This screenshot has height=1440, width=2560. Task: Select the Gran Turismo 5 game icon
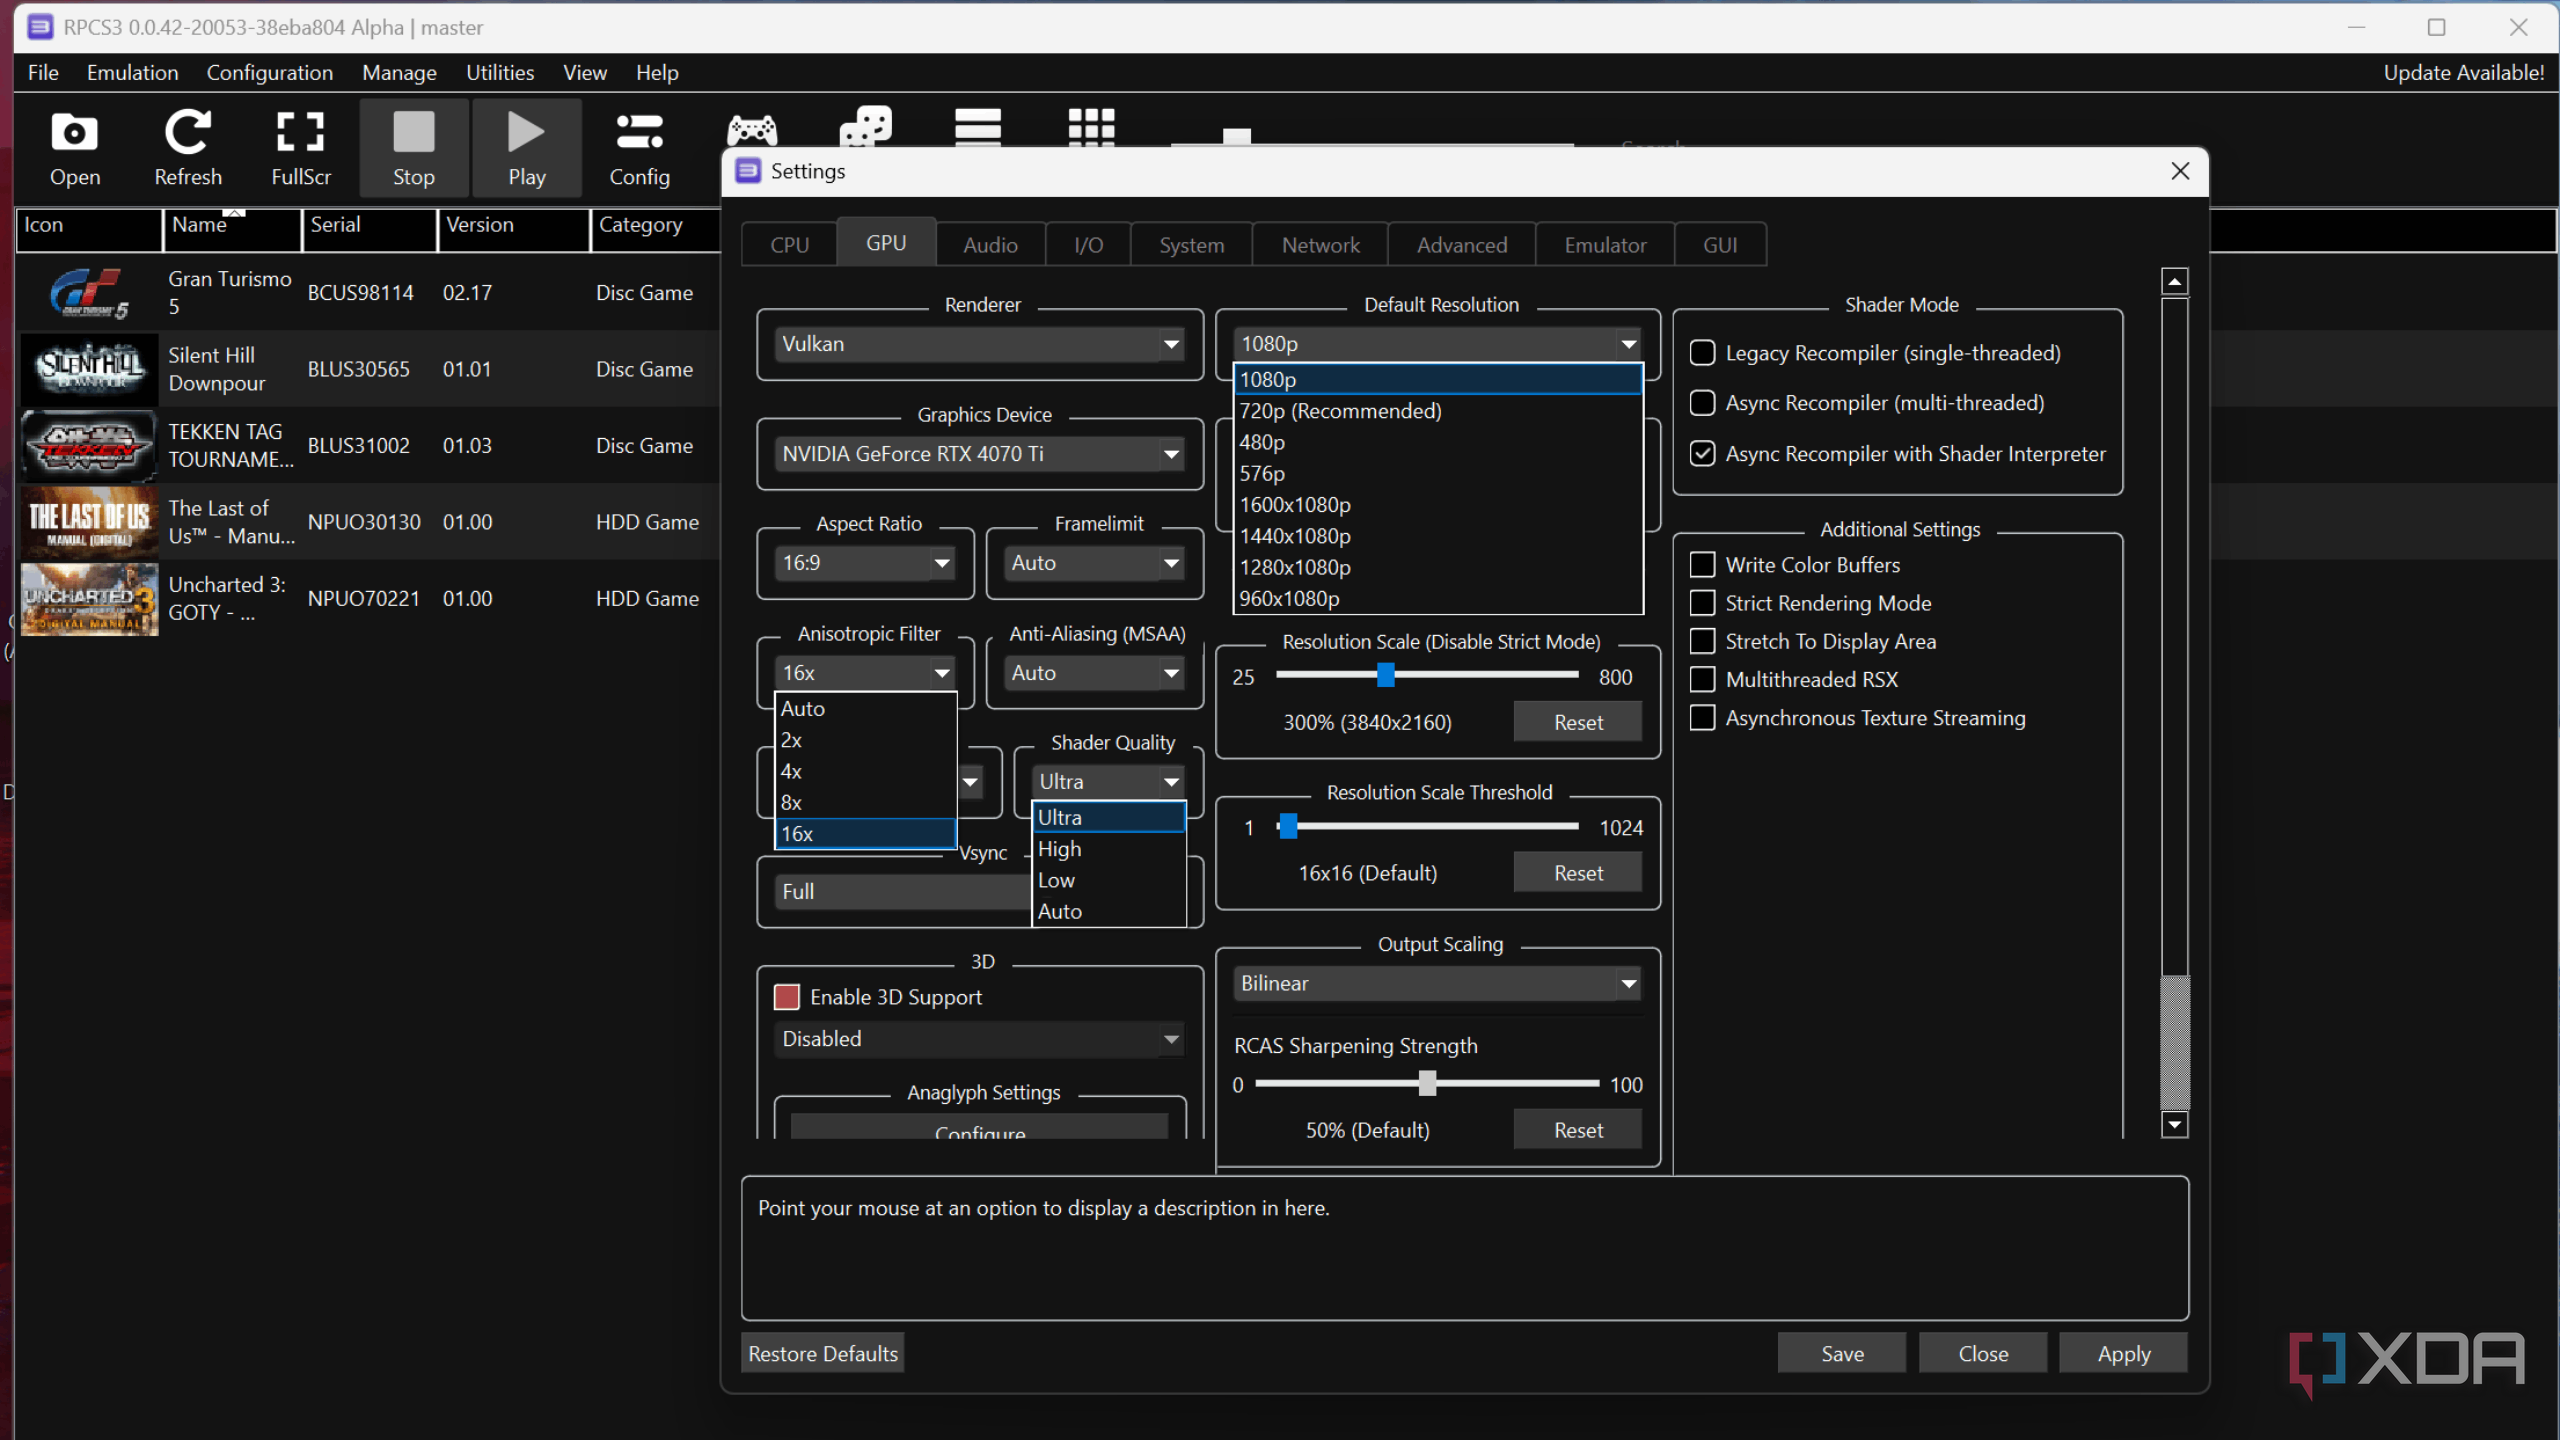(89, 293)
